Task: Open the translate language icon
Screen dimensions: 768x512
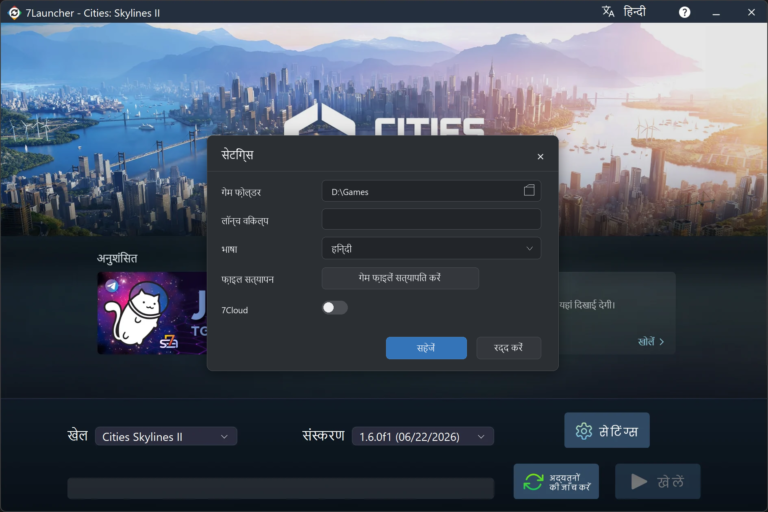Action: [608, 11]
